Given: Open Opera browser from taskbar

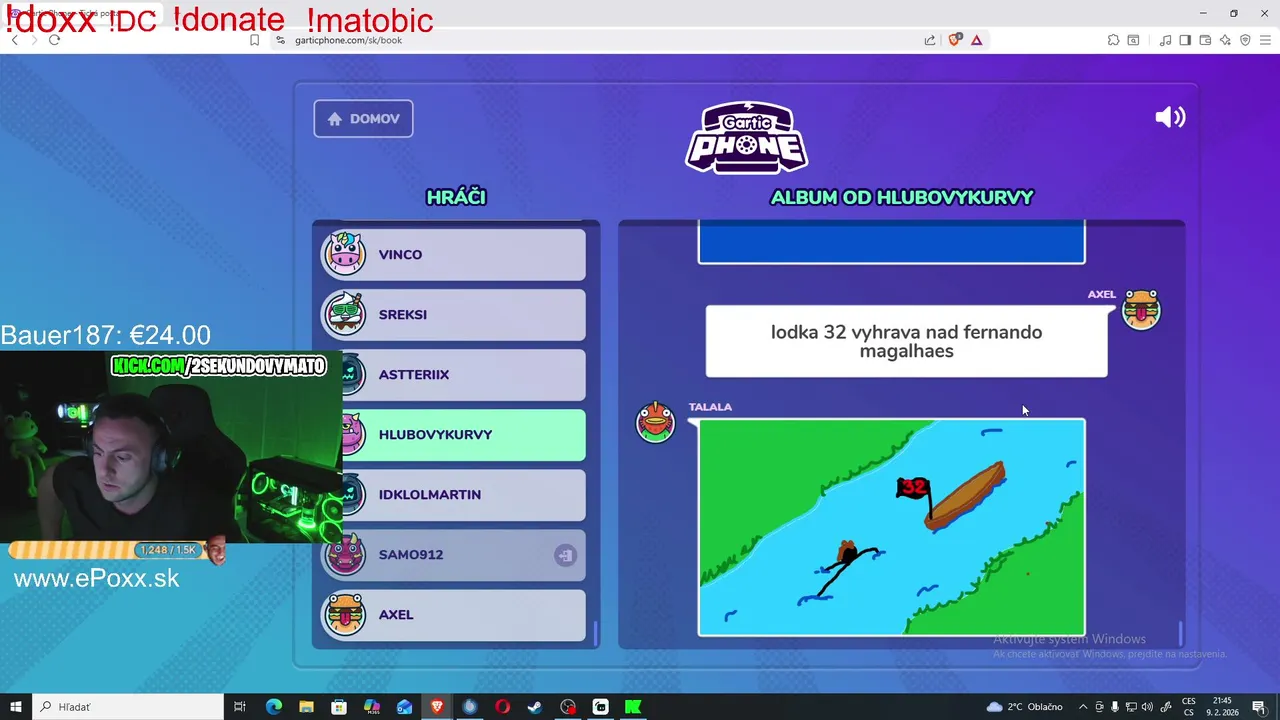Looking at the screenshot, I should 502,707.
